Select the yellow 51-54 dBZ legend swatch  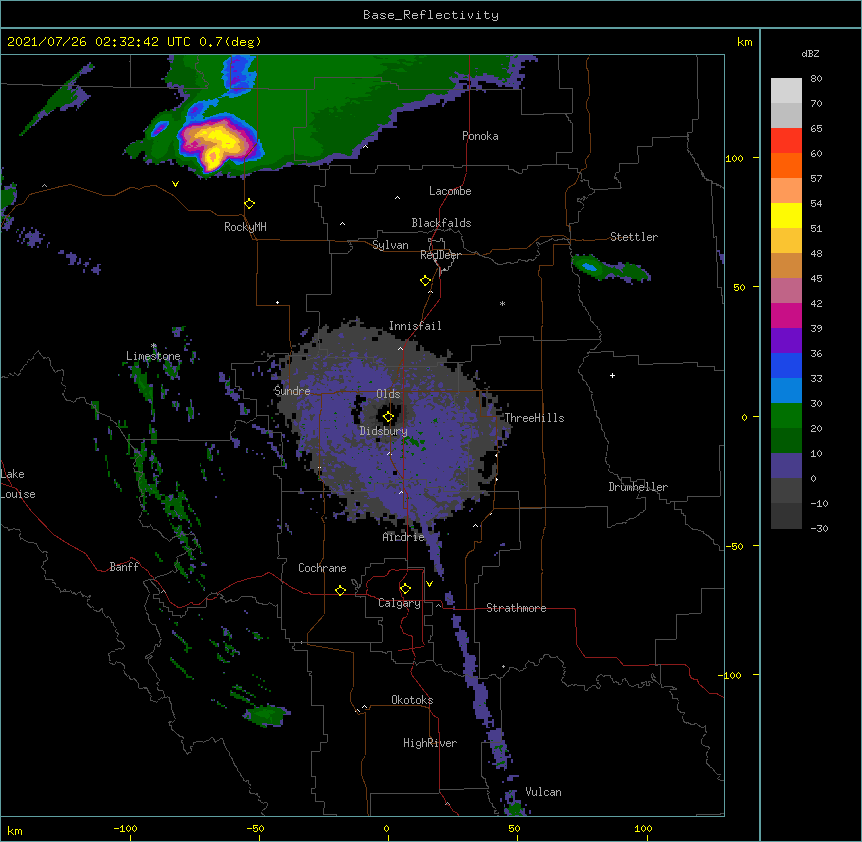tap(786, 215)
